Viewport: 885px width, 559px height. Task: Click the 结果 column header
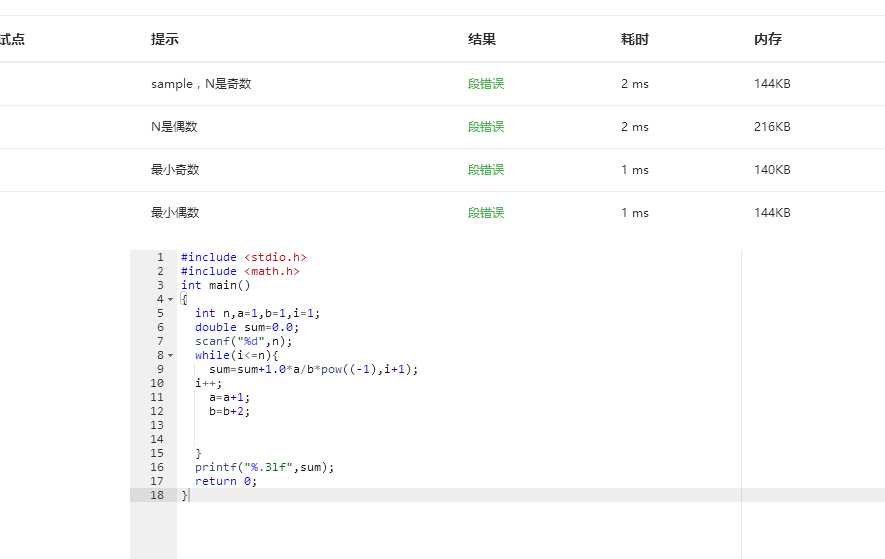click(482, 39)
